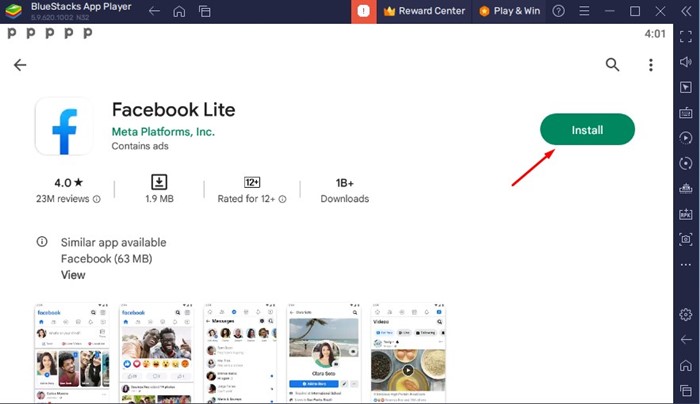Open the Rated for 12+ info icon
The width and height of the screenshot is (700, 404).
click(x=282, y=200)
